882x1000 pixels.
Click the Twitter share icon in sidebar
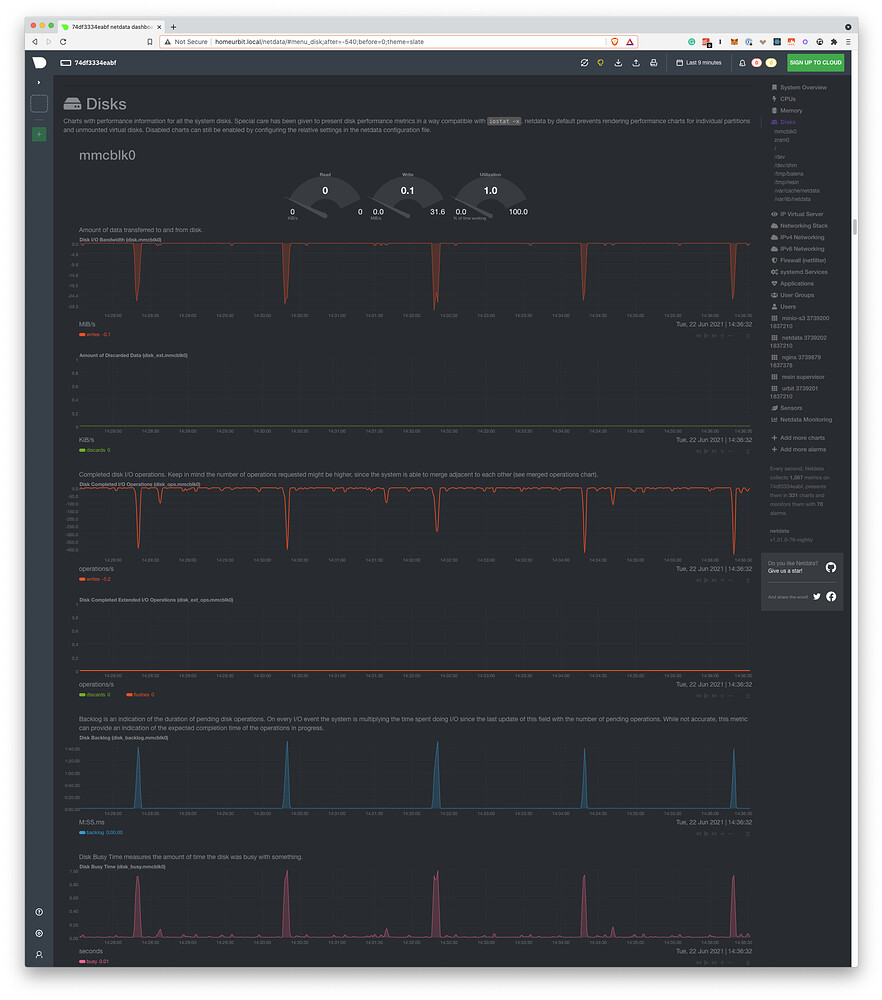click(x=817, y=596)
